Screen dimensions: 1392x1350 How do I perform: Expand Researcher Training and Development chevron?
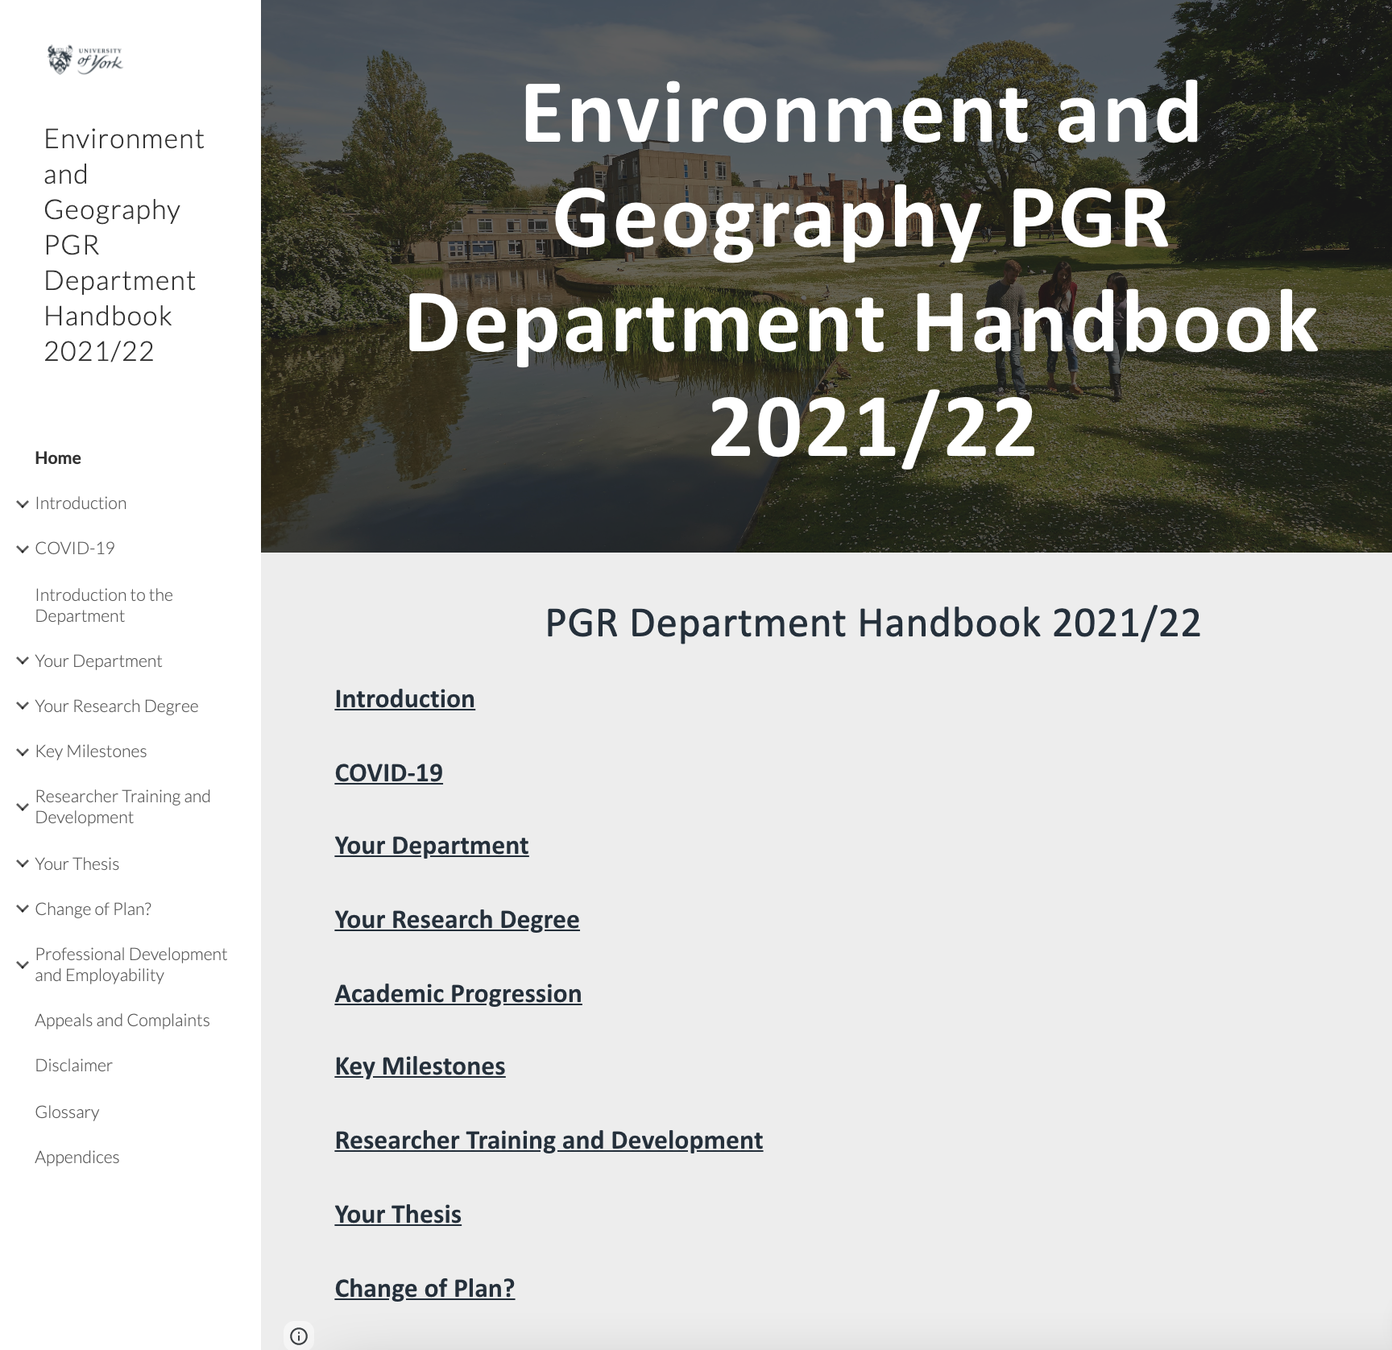point(22,807)
